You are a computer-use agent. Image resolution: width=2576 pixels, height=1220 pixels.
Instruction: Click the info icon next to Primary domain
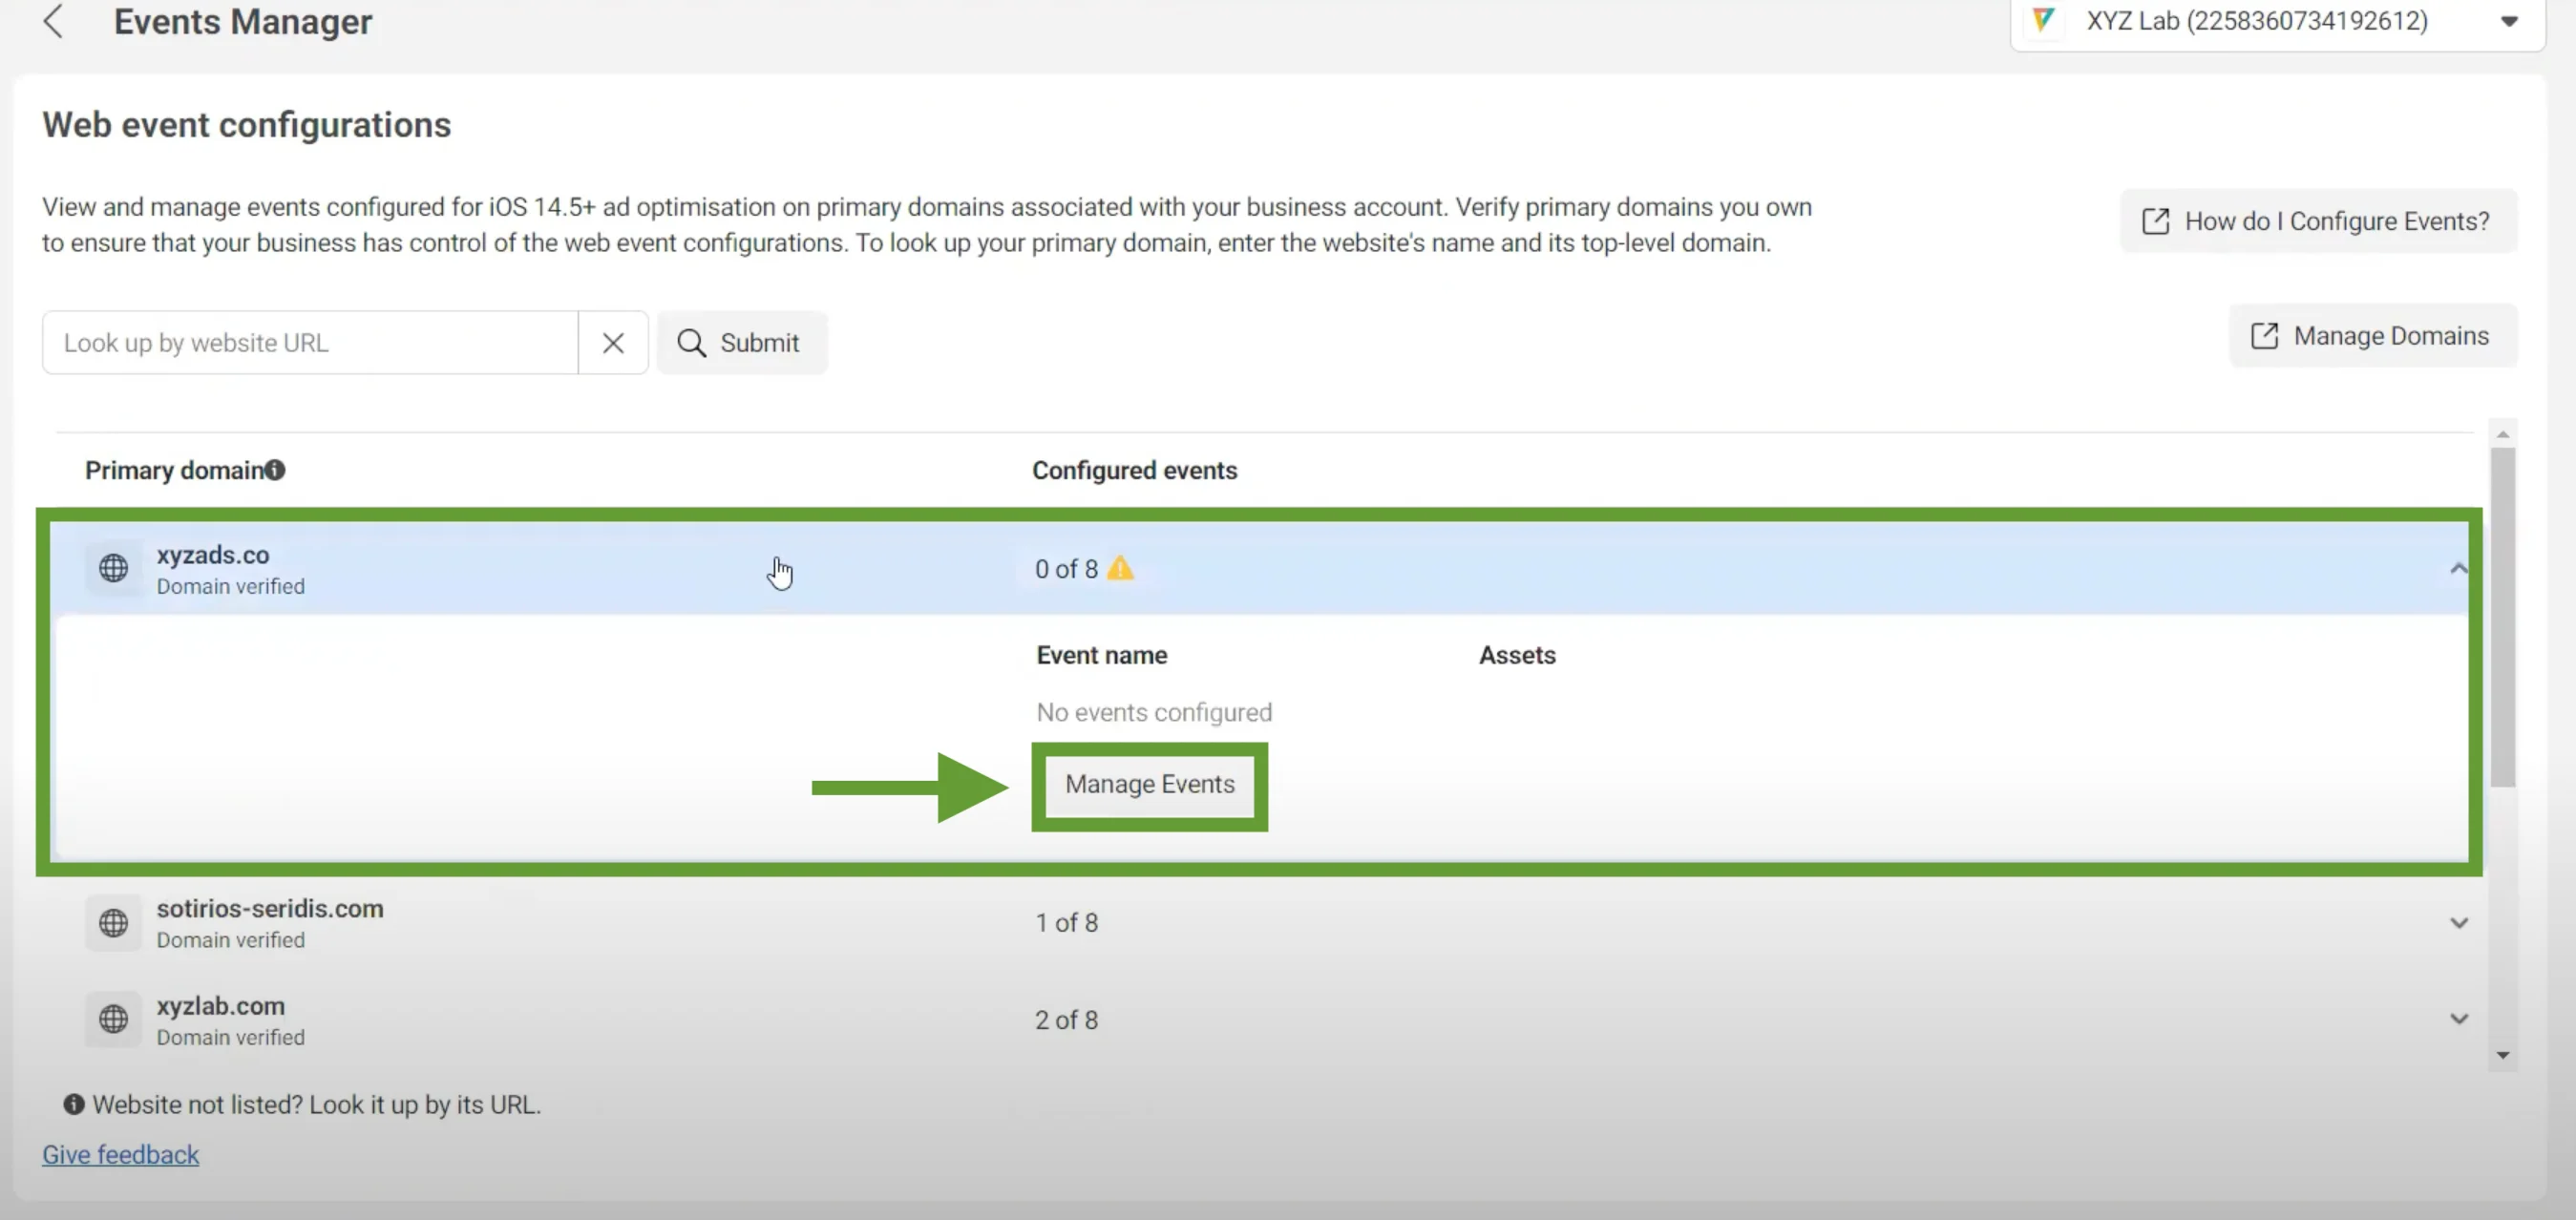tap(275, 470)
